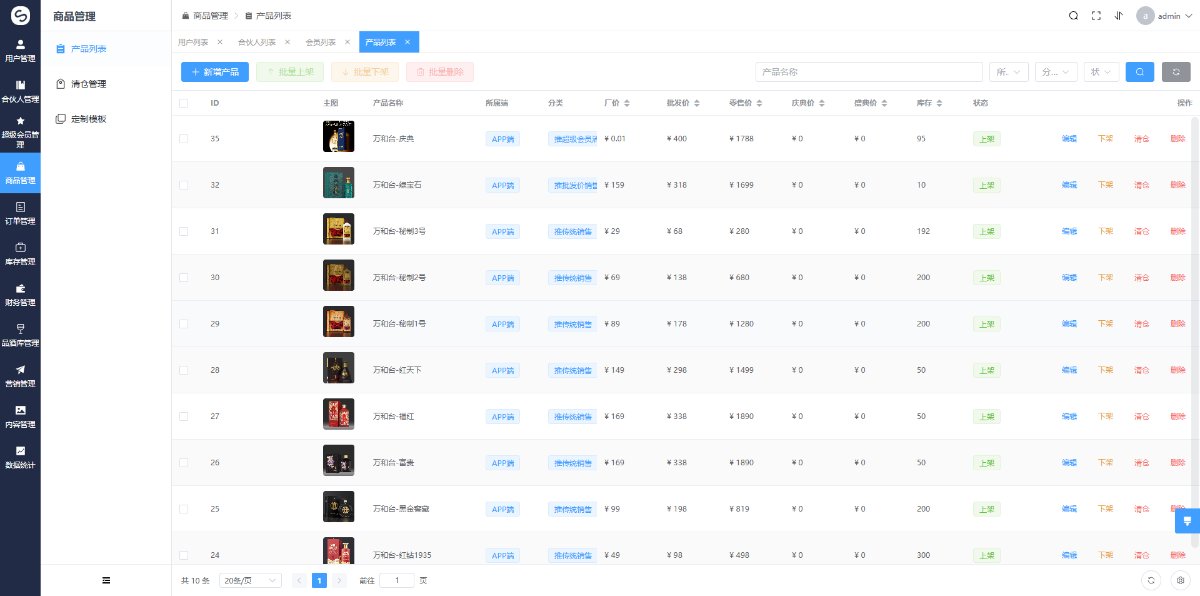1200x596 pixels.
Task: Close the 合伙人列表 tab
Action: [287, 42]
